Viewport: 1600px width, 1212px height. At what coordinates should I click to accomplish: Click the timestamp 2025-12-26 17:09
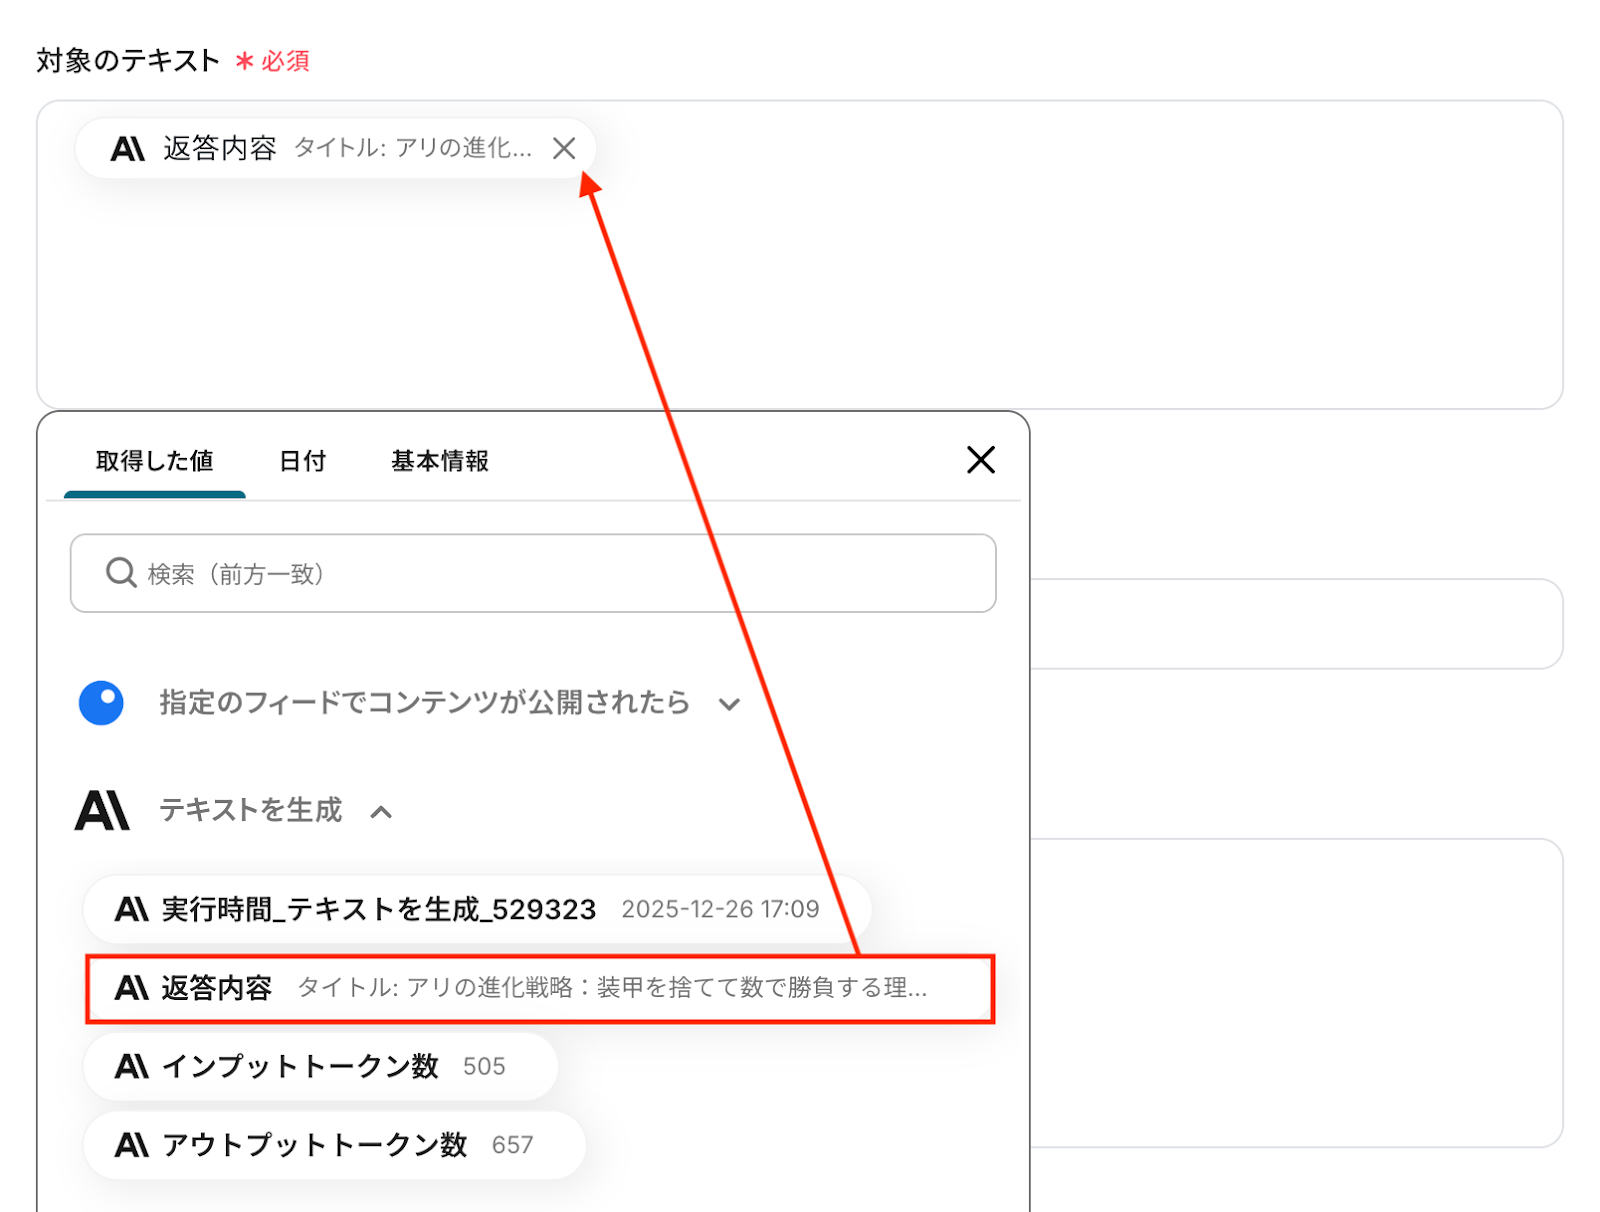click(x=720, y=909)
